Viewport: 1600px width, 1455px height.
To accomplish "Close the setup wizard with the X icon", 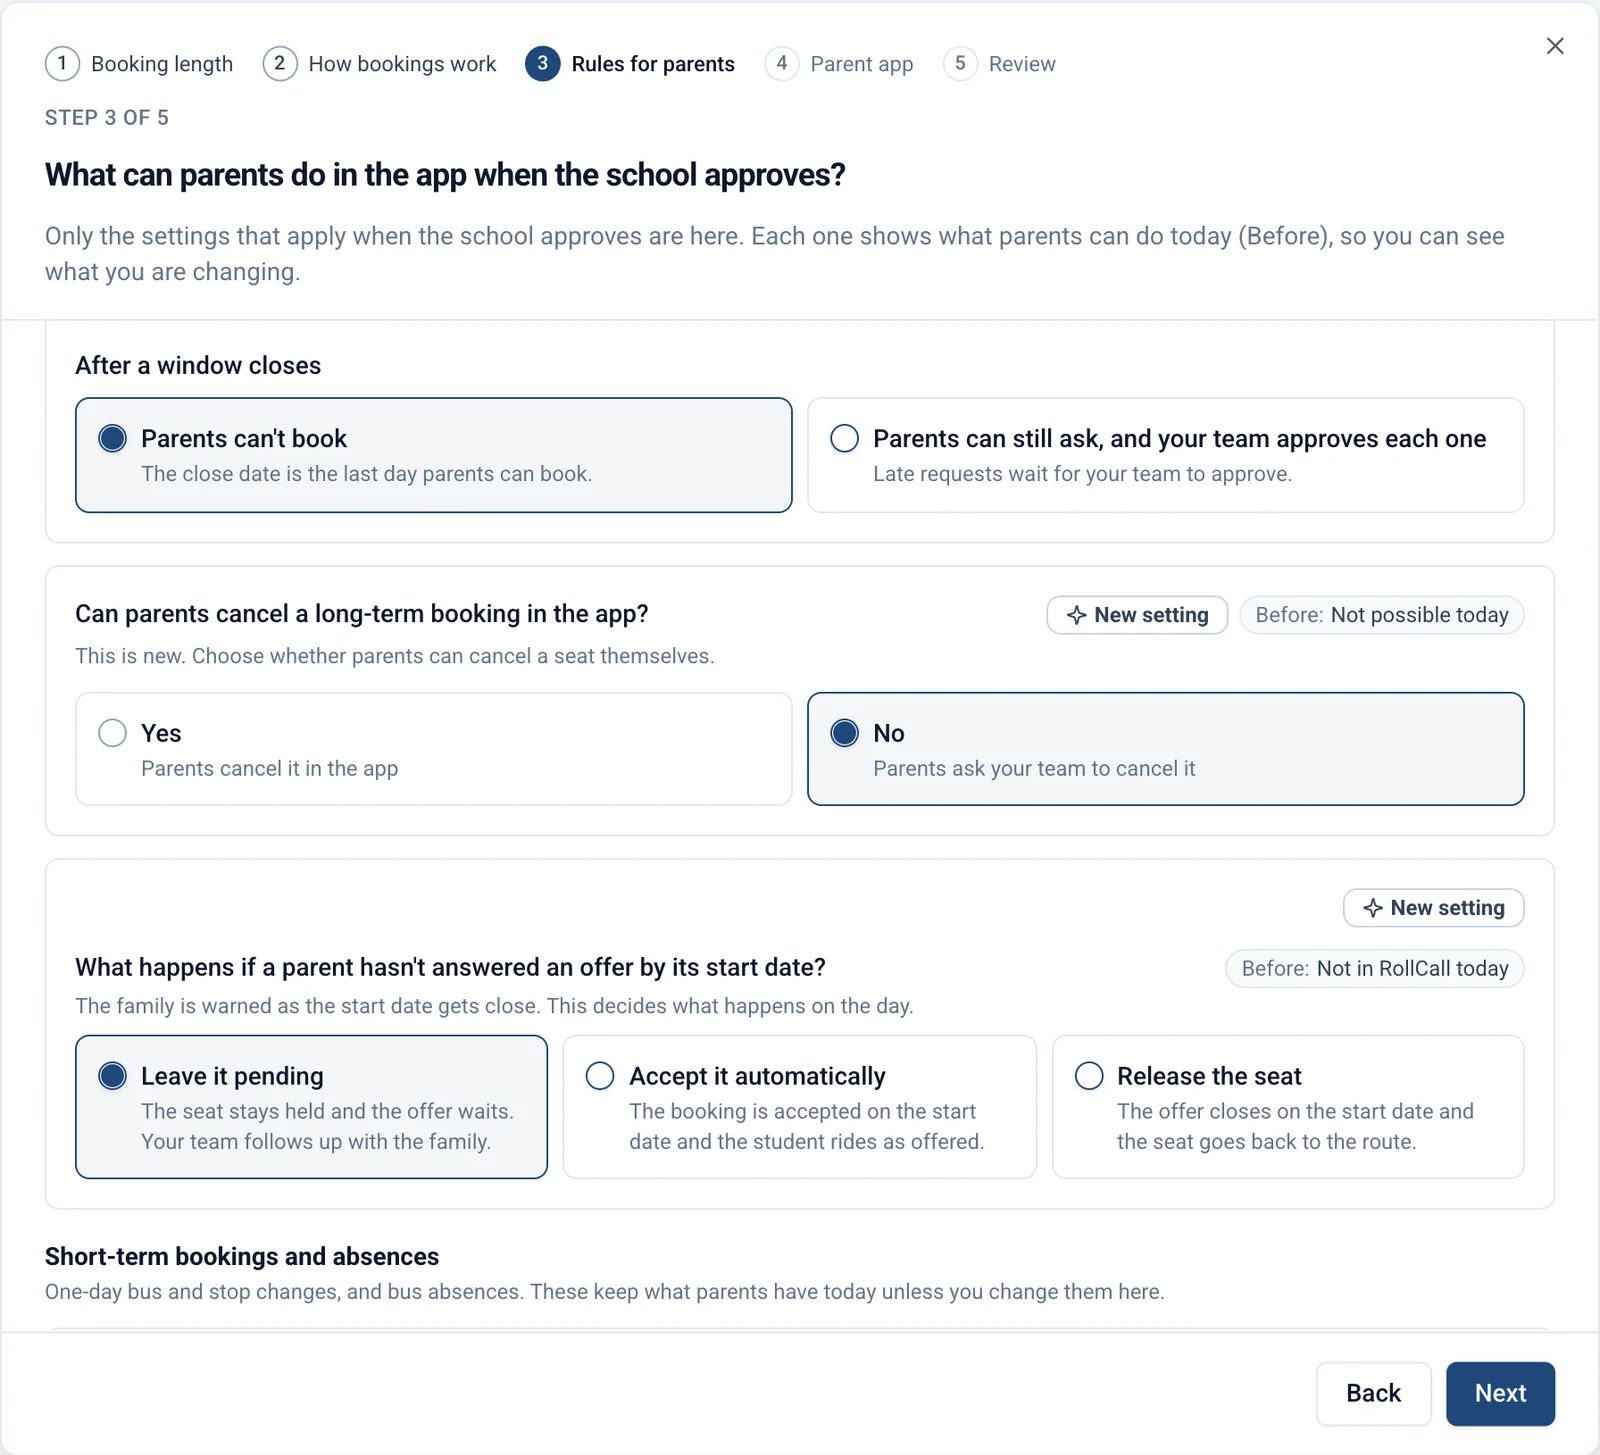I will tap(1555, 46).
